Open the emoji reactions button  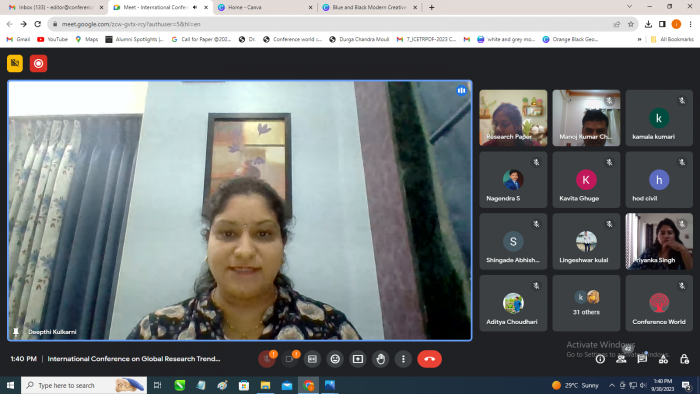335,359
